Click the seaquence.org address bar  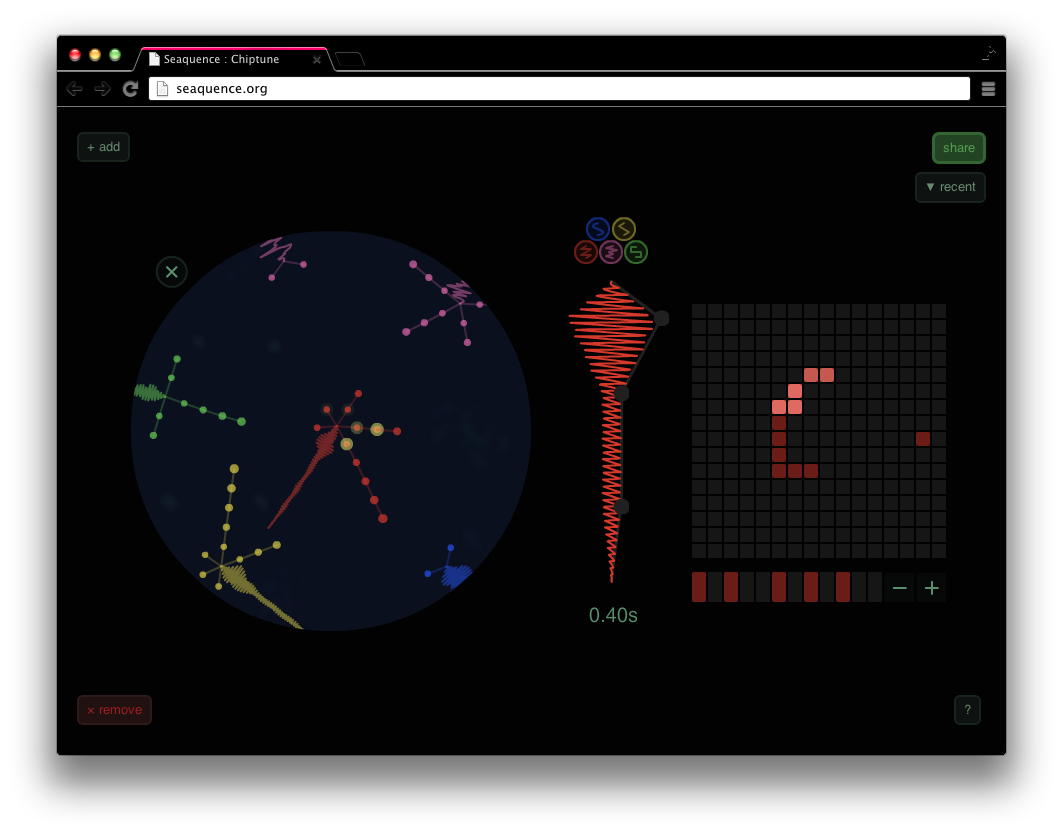(559, 89)
